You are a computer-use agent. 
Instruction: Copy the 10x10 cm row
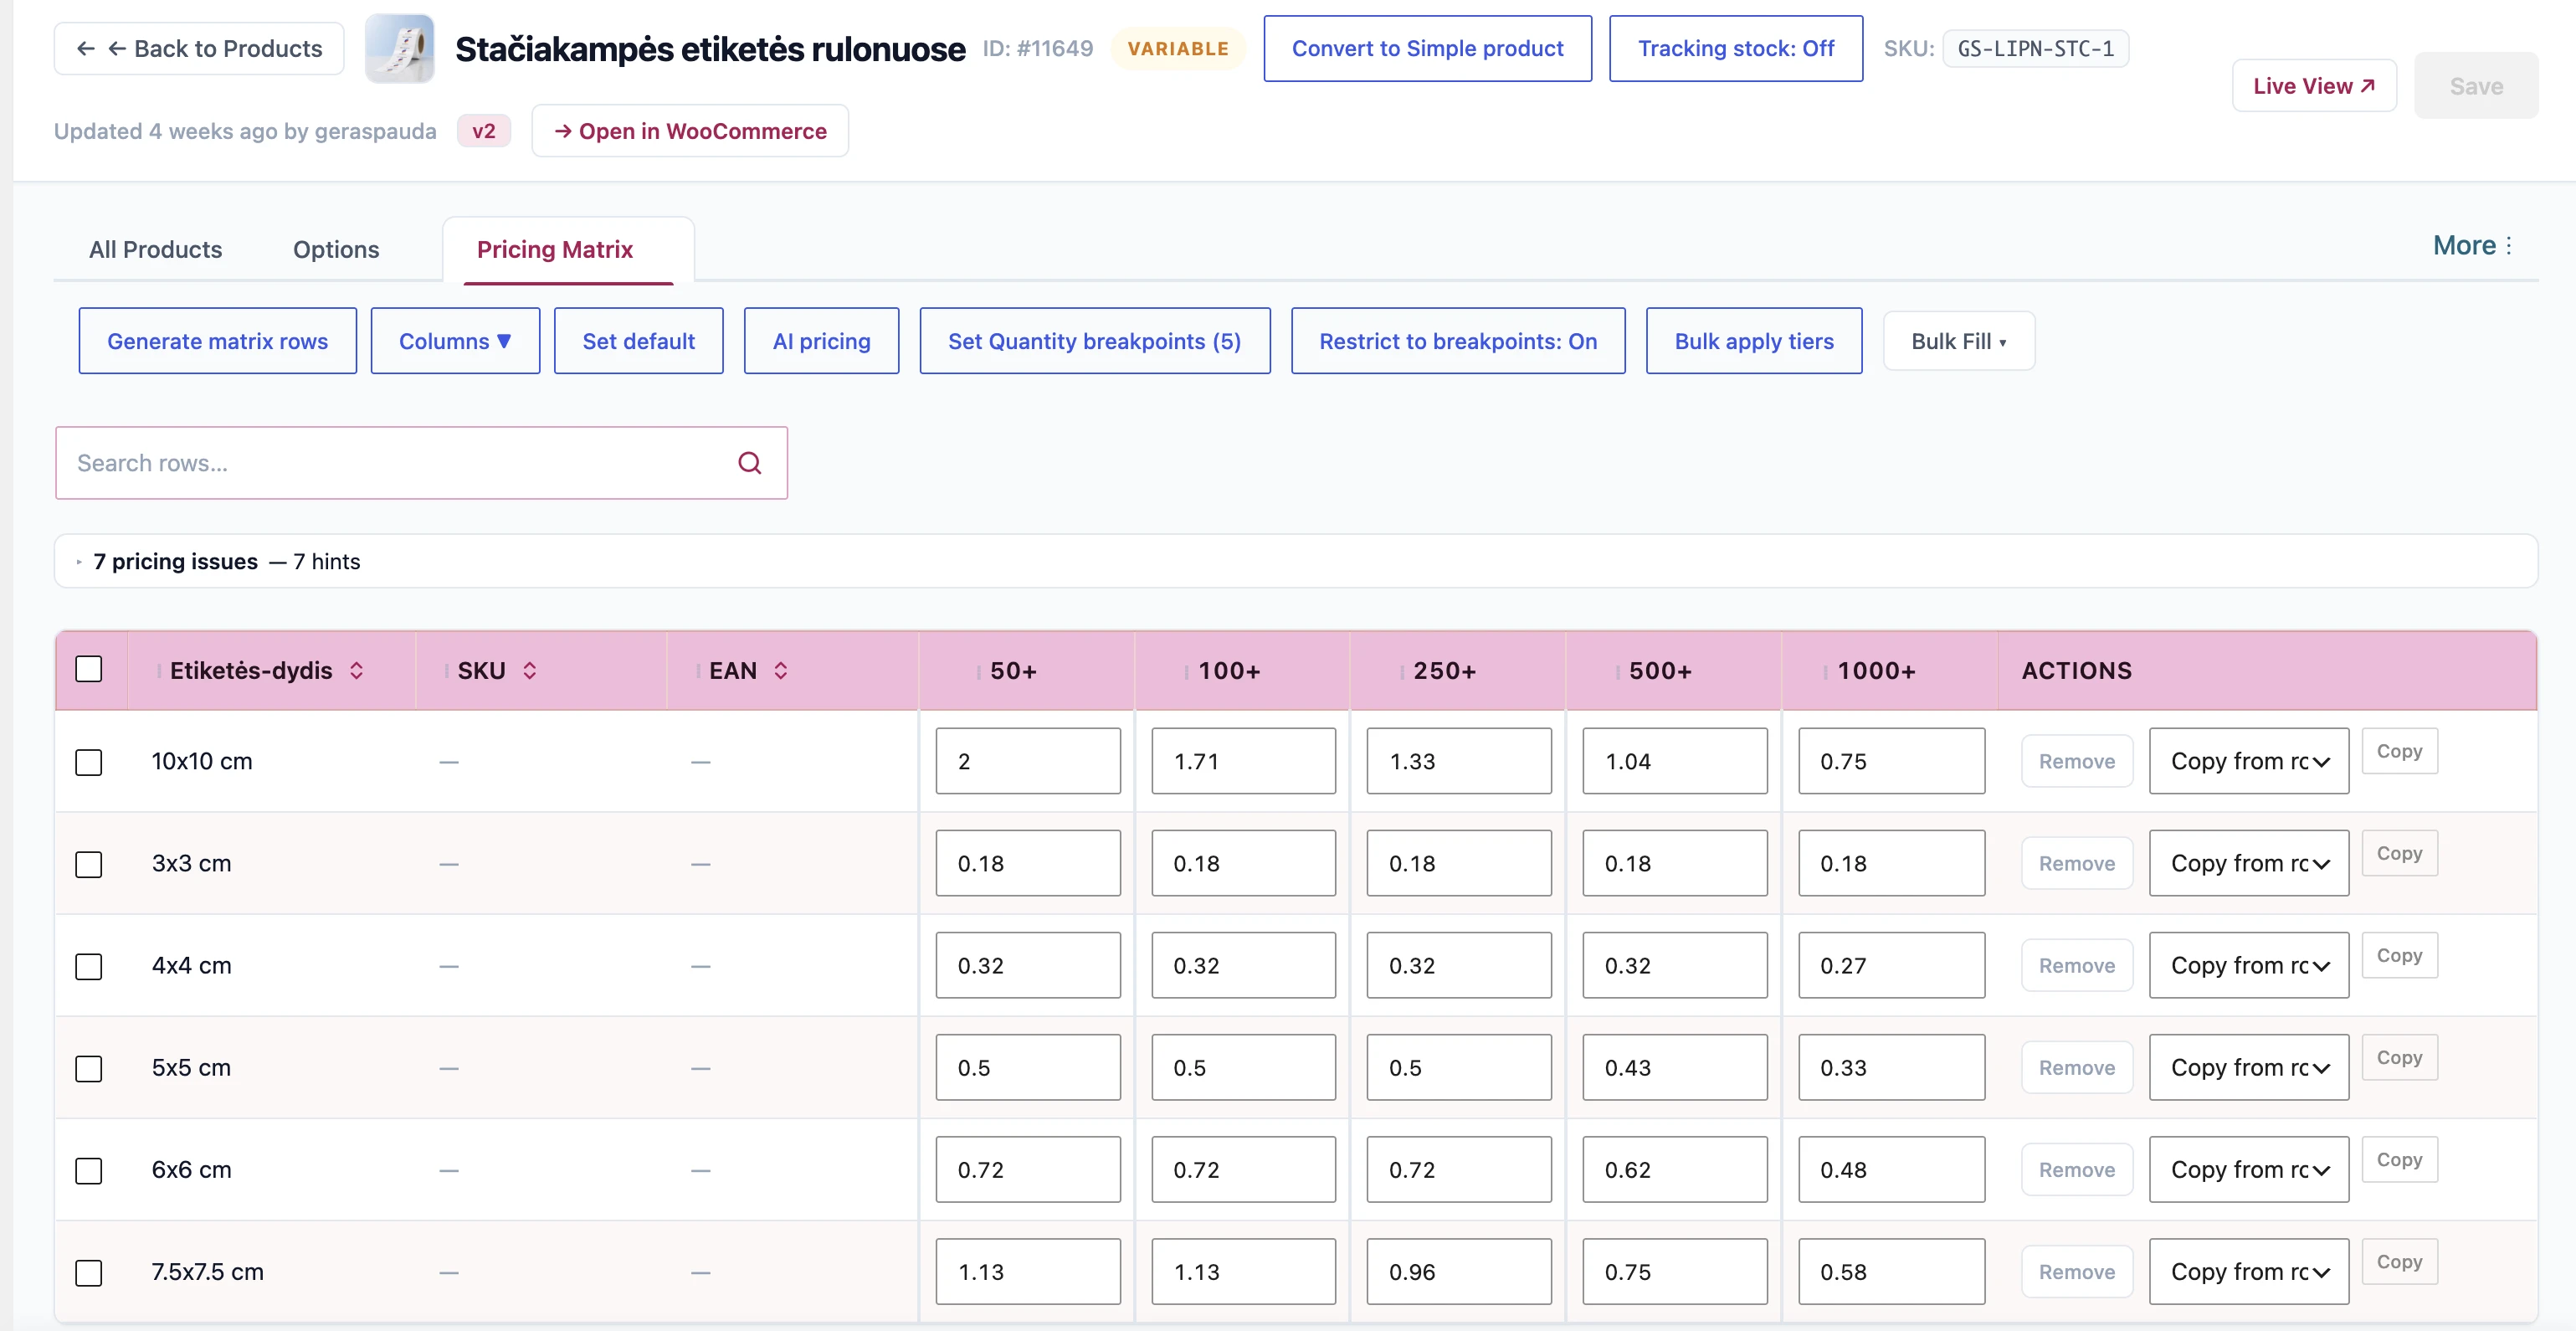(2400, 751)
